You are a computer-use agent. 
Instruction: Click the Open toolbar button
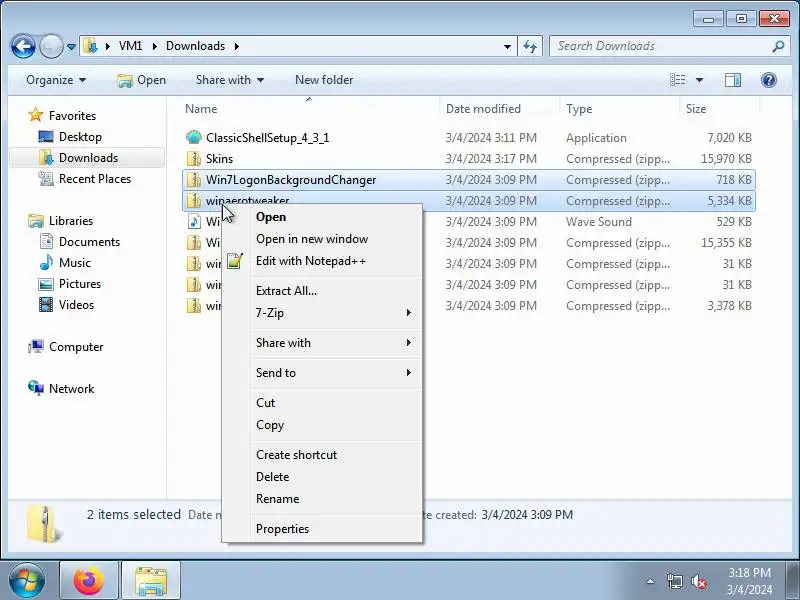tap(141, 80)
